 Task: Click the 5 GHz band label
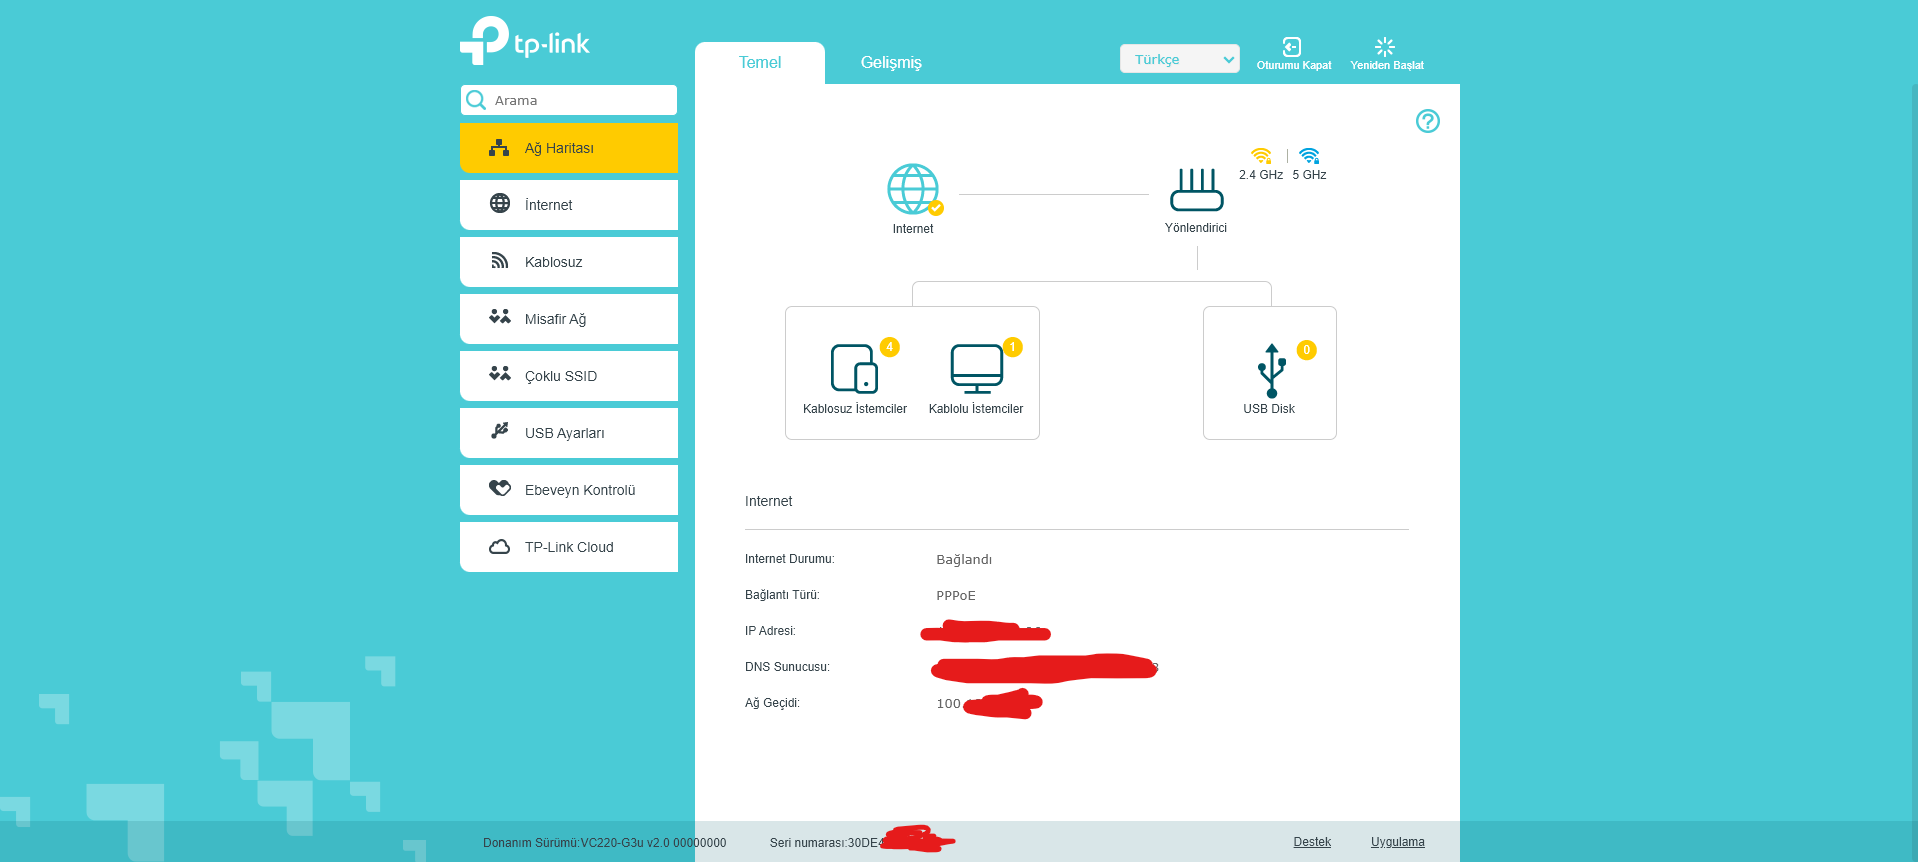point(1310,175)
